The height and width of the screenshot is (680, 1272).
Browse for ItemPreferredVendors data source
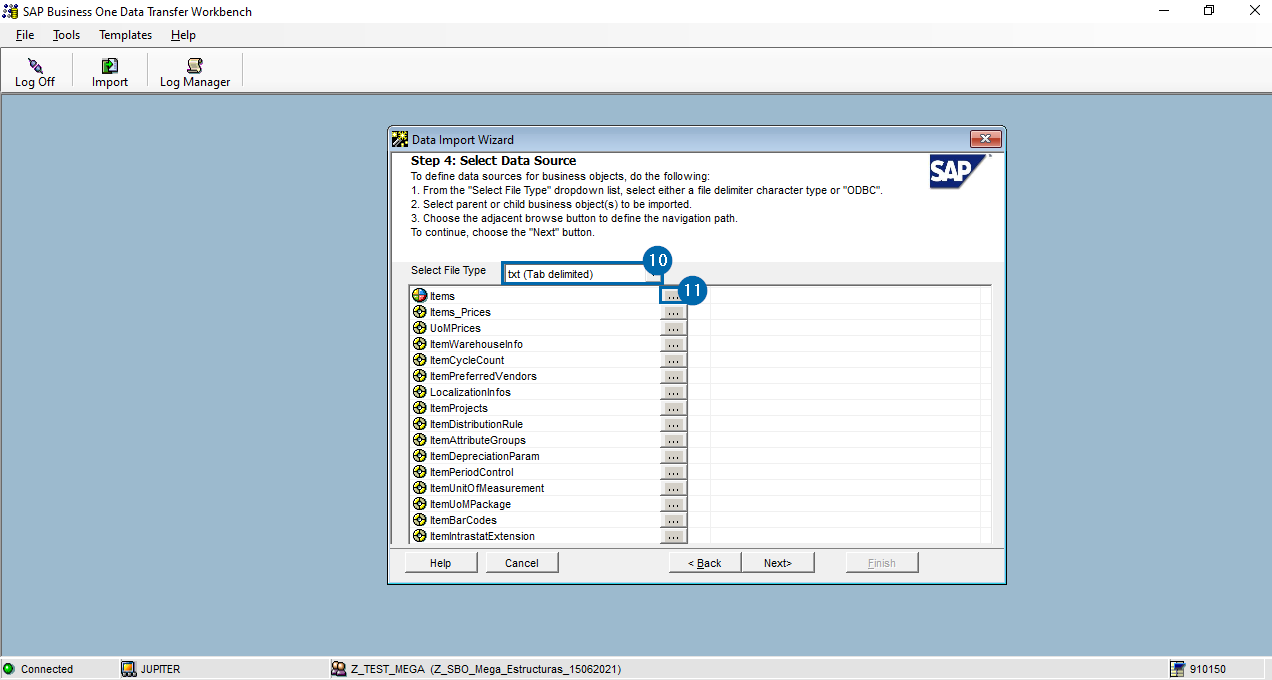(673, 376)
